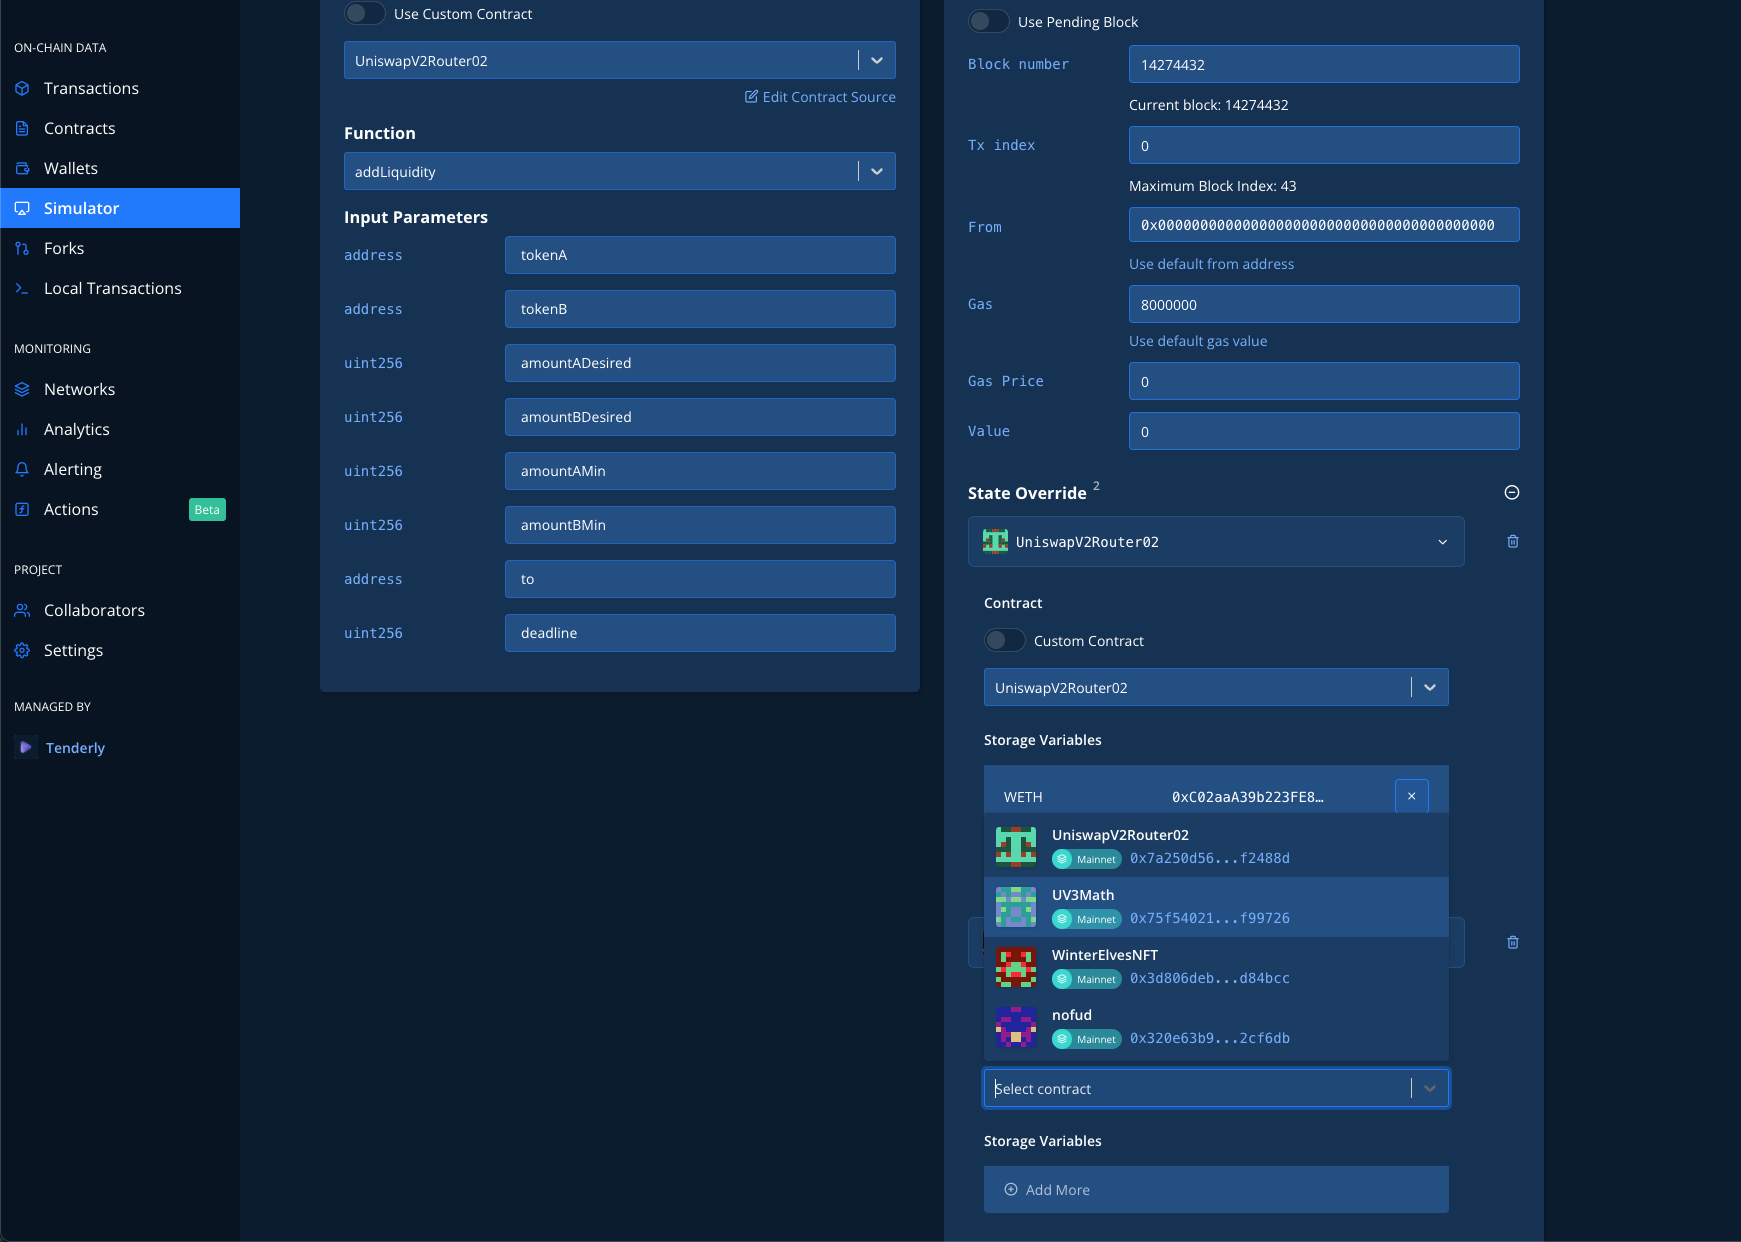The image size is (1741, 1242).
Task: Click the Value input field
Action: coord(1324,431)
